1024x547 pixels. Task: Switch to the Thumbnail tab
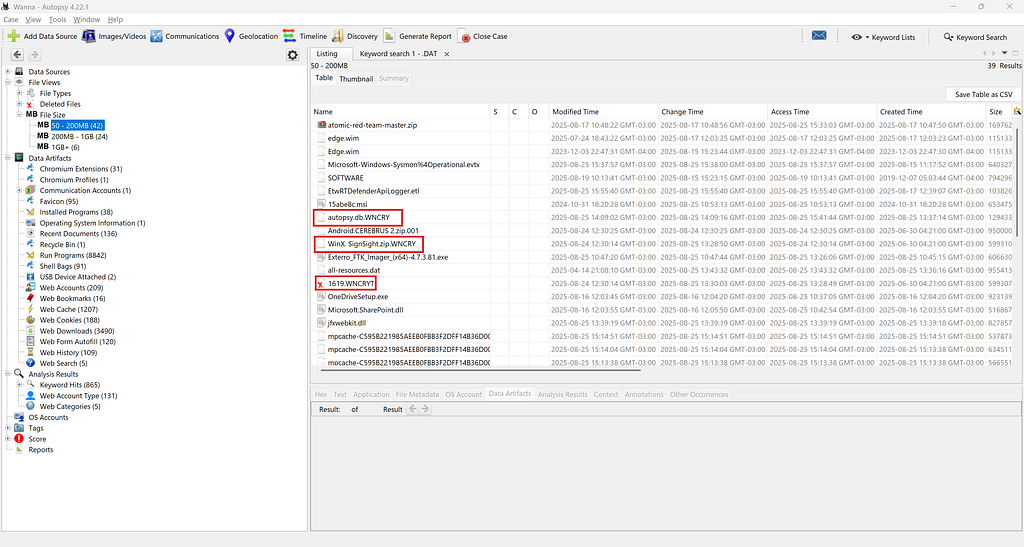click(x=356, y=78)
